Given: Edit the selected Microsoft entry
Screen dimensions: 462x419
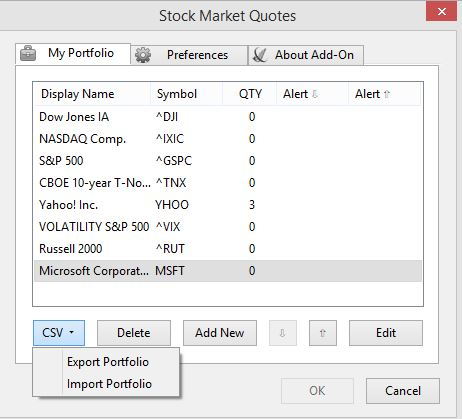Looking at the screenshot, I should 386,333.
